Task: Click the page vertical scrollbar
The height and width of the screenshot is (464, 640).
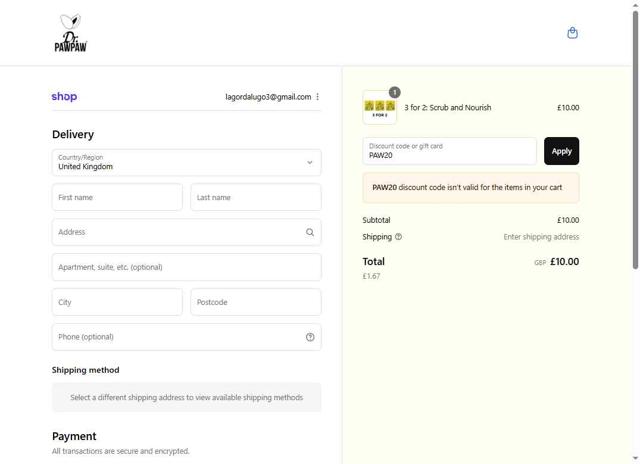Action: point(636,139)
